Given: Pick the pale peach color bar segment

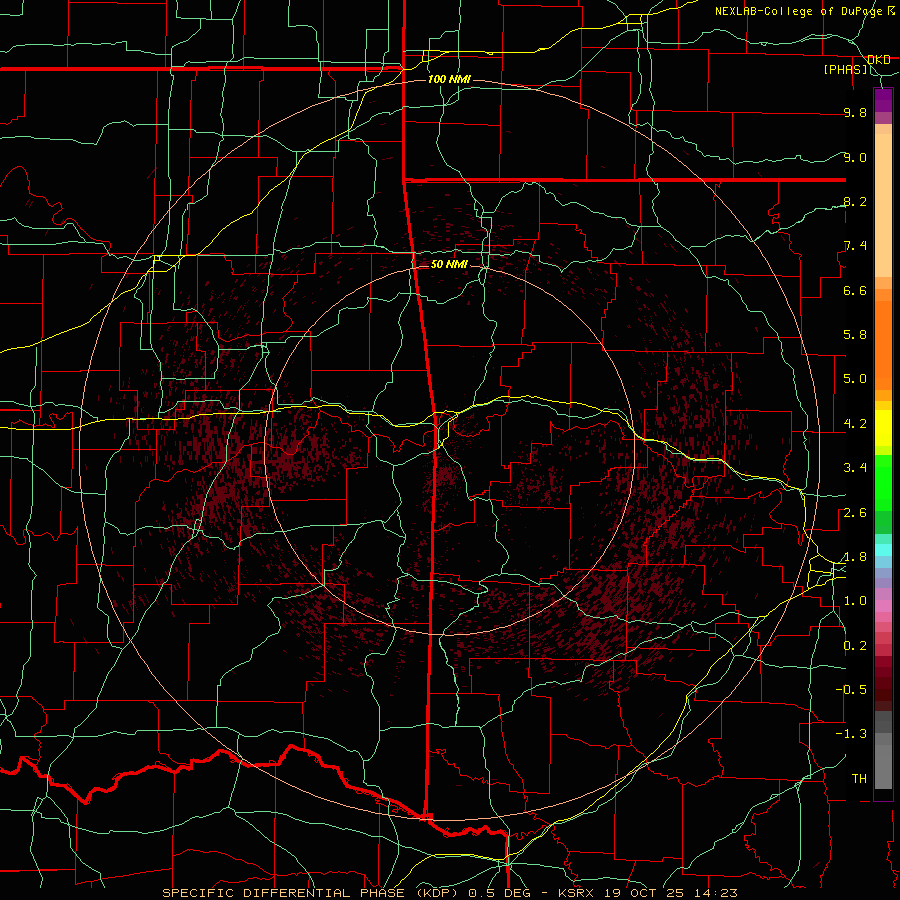Looking at the screenshot, I should point(883,207).
